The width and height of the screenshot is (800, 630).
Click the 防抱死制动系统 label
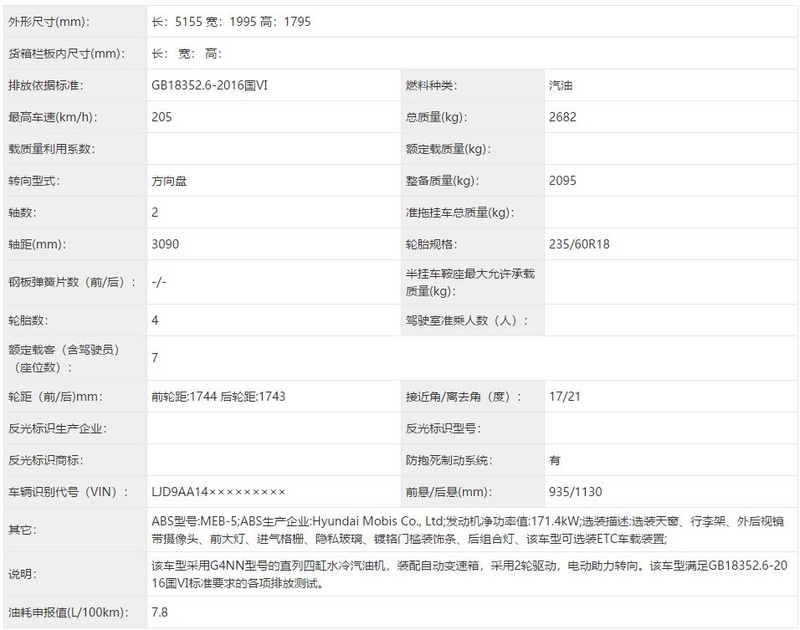tap(449, 460)
